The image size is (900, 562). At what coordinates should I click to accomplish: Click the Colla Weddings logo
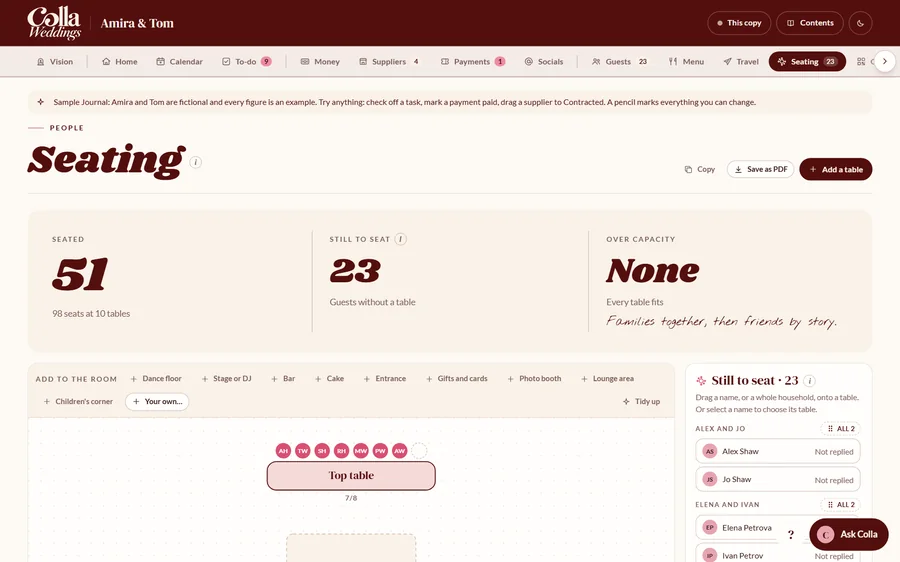(55, 23)
